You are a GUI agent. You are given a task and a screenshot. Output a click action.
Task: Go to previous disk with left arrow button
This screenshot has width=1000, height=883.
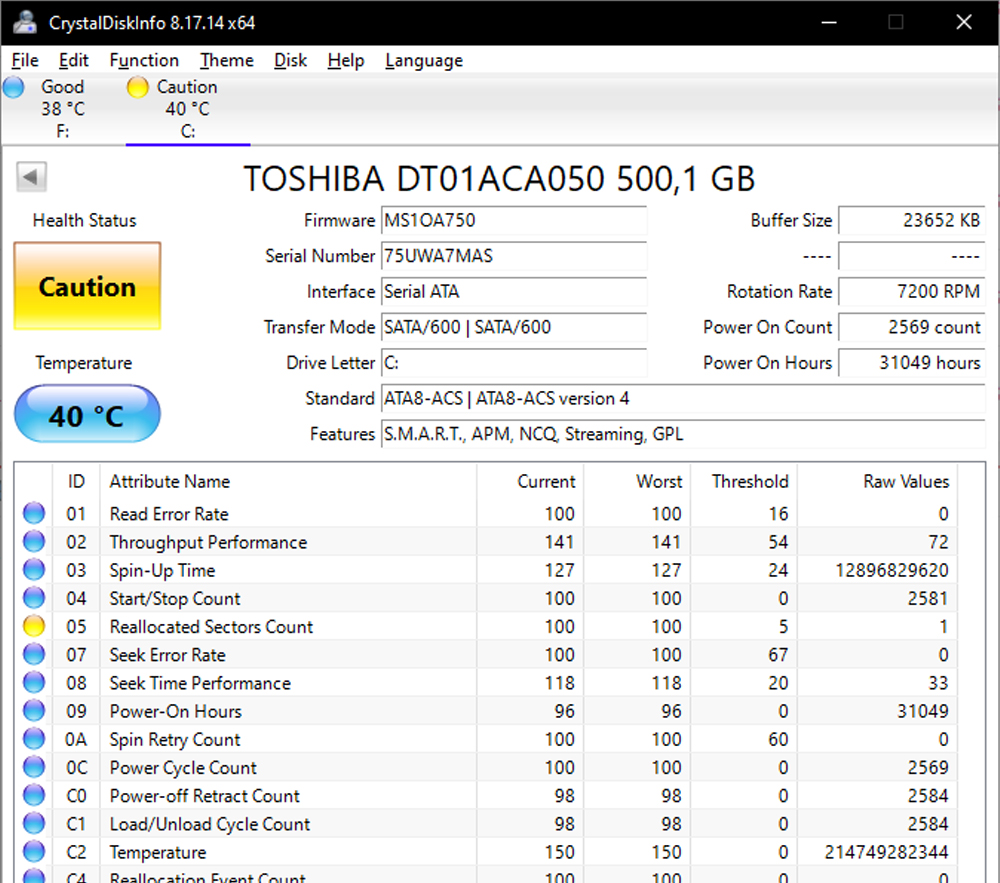coord(31,178)
